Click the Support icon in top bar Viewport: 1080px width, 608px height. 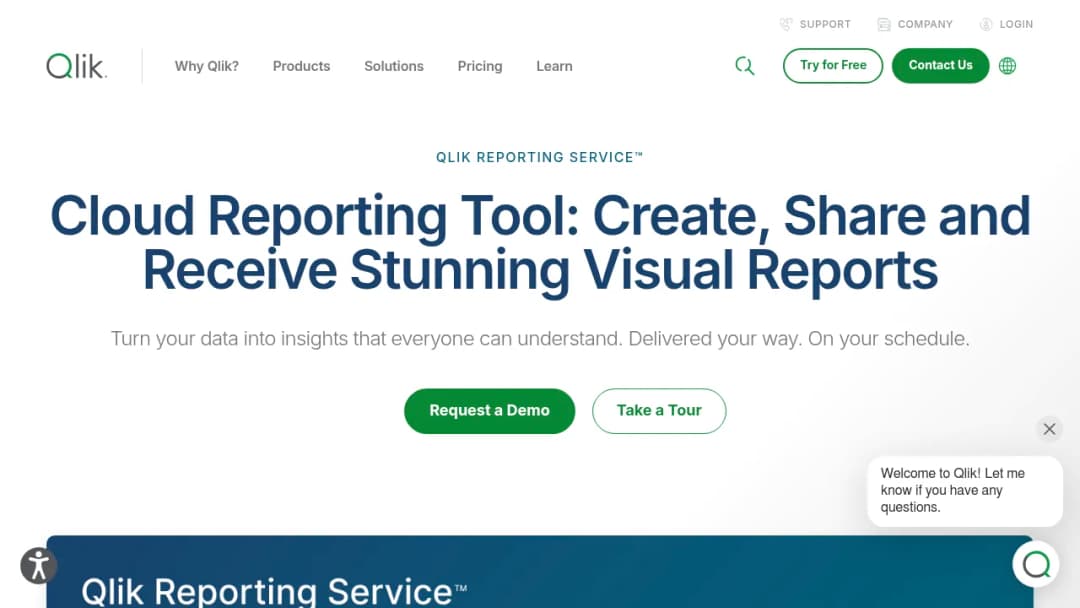786,24
